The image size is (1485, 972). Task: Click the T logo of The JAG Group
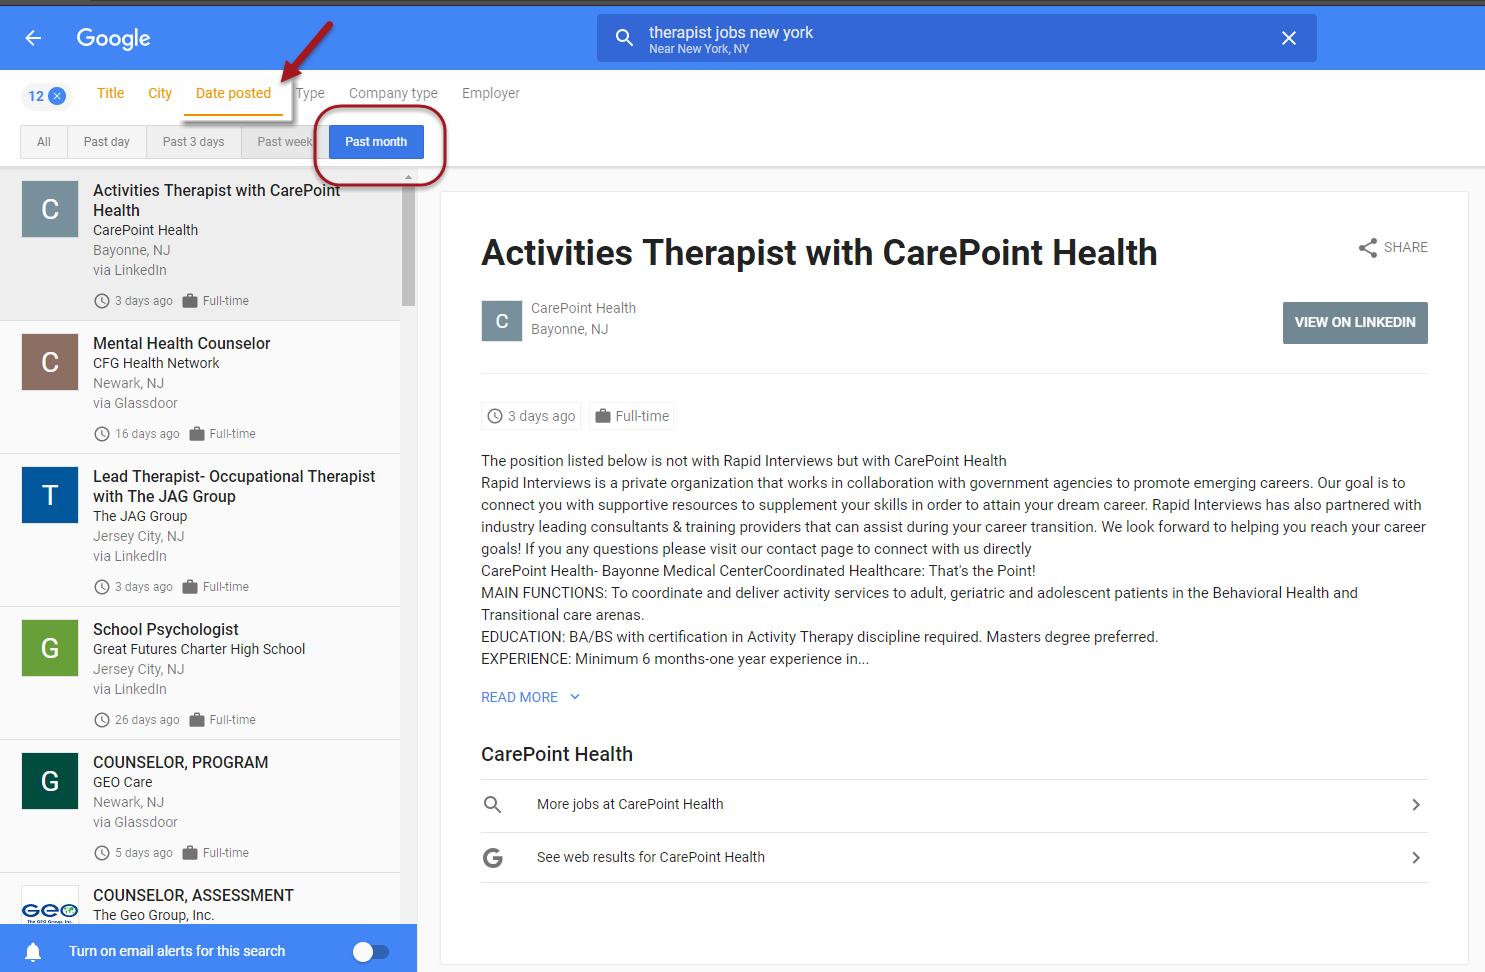point(50,495)
